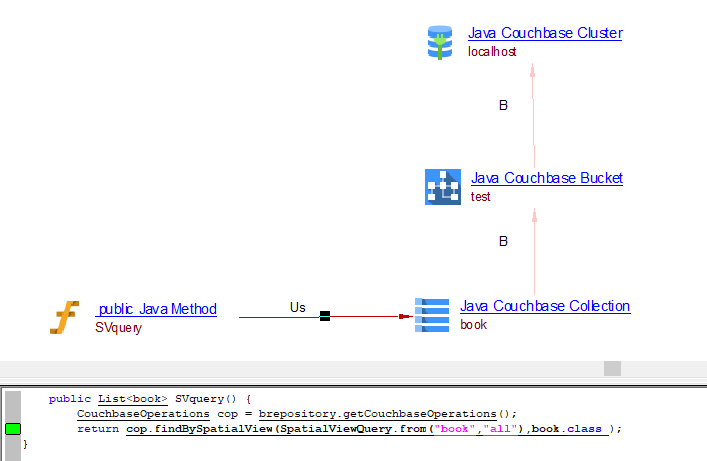Open the Java Couchbase Cluster link
This screenshot has height=461, width=707.
[x=545, y=33]
